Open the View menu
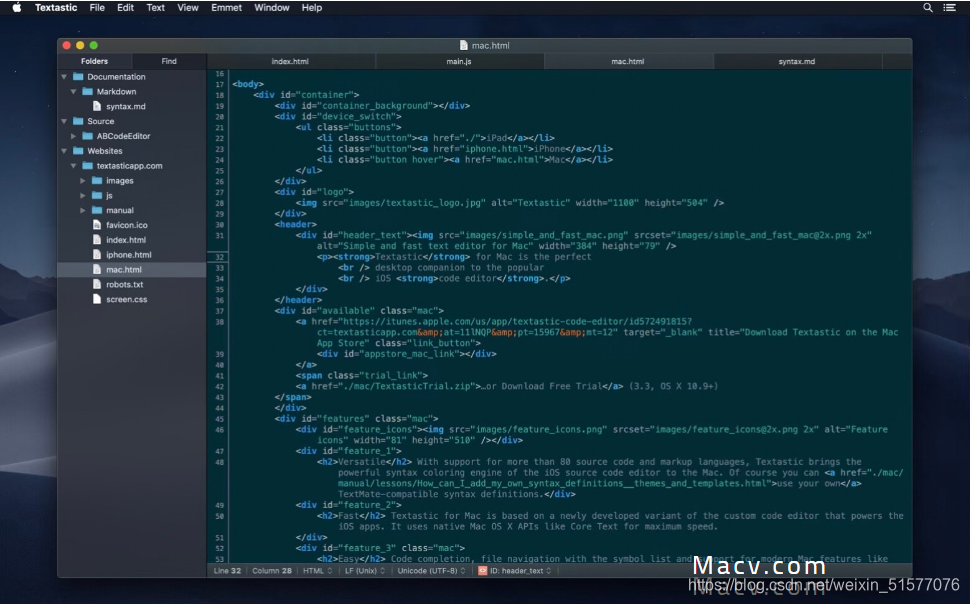970x604 pixels. 188,7
